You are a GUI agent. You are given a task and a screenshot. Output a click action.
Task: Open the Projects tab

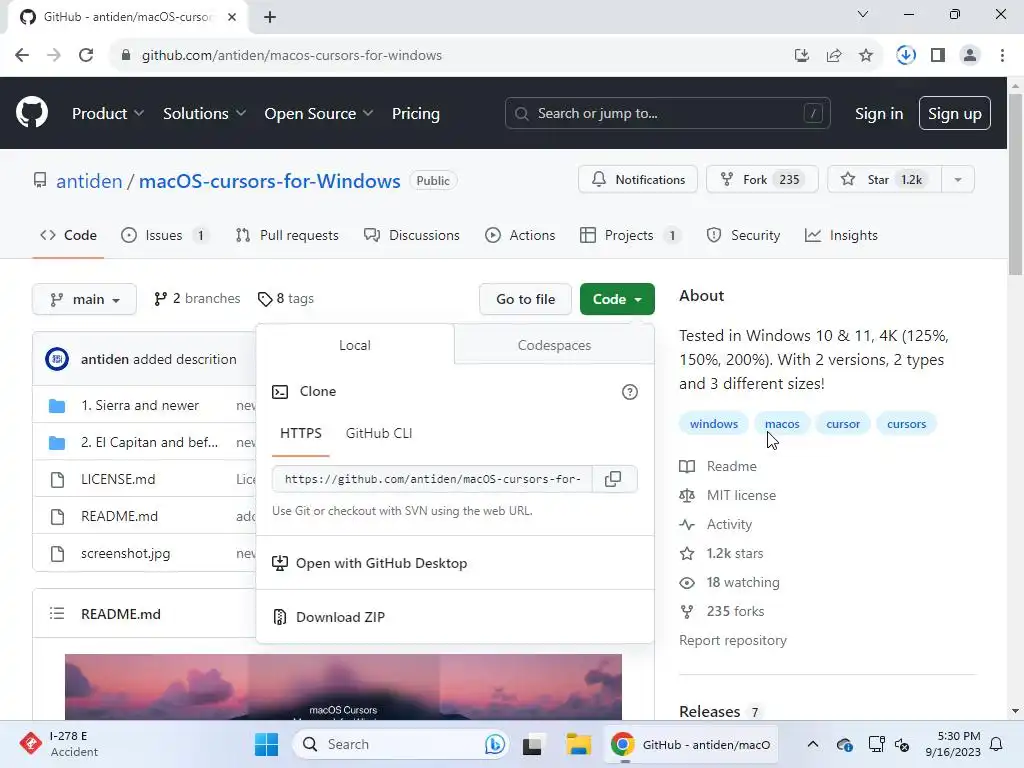pyautogui.click(x=630, y=235)
